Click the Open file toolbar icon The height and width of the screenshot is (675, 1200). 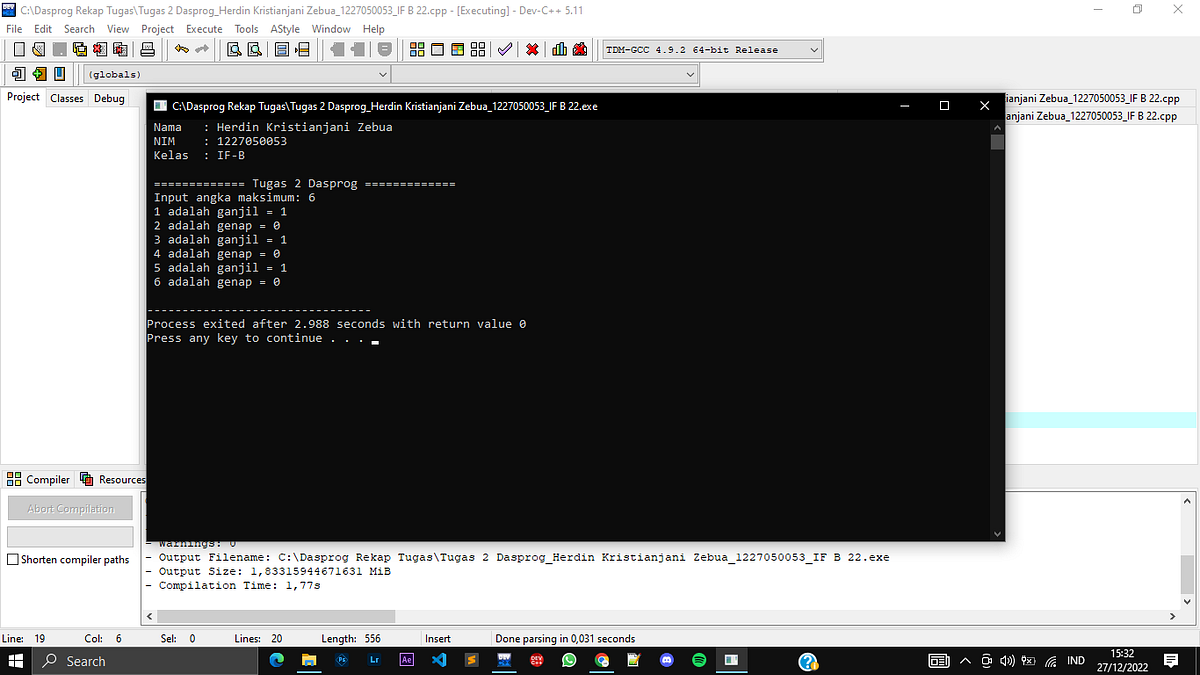(37, 49)
